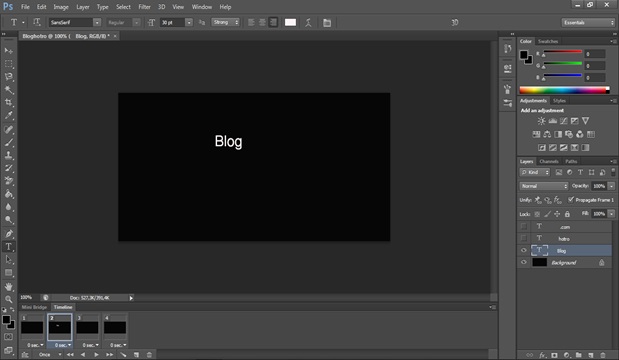Image resolution: width=619 pixels, height=360 pixels.
Task: Open font size dropdown
Action: (189, 22)
